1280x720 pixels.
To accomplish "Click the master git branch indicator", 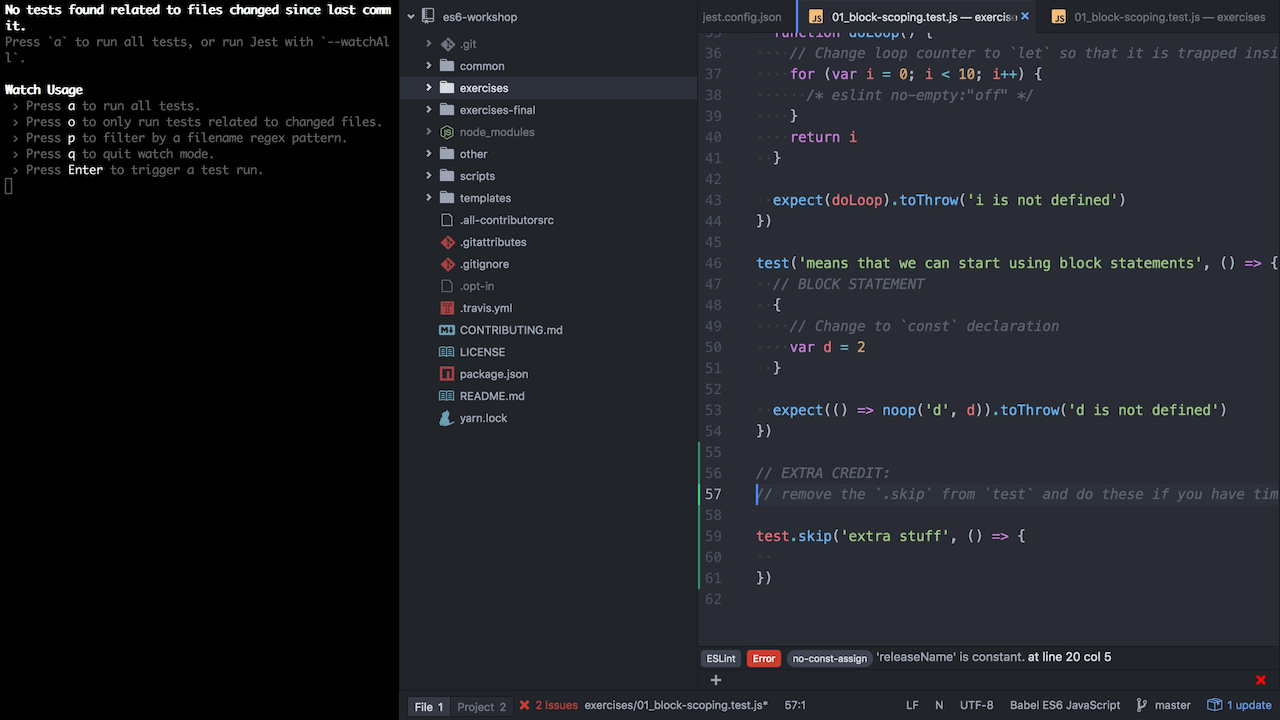I will click(1164, 706).
